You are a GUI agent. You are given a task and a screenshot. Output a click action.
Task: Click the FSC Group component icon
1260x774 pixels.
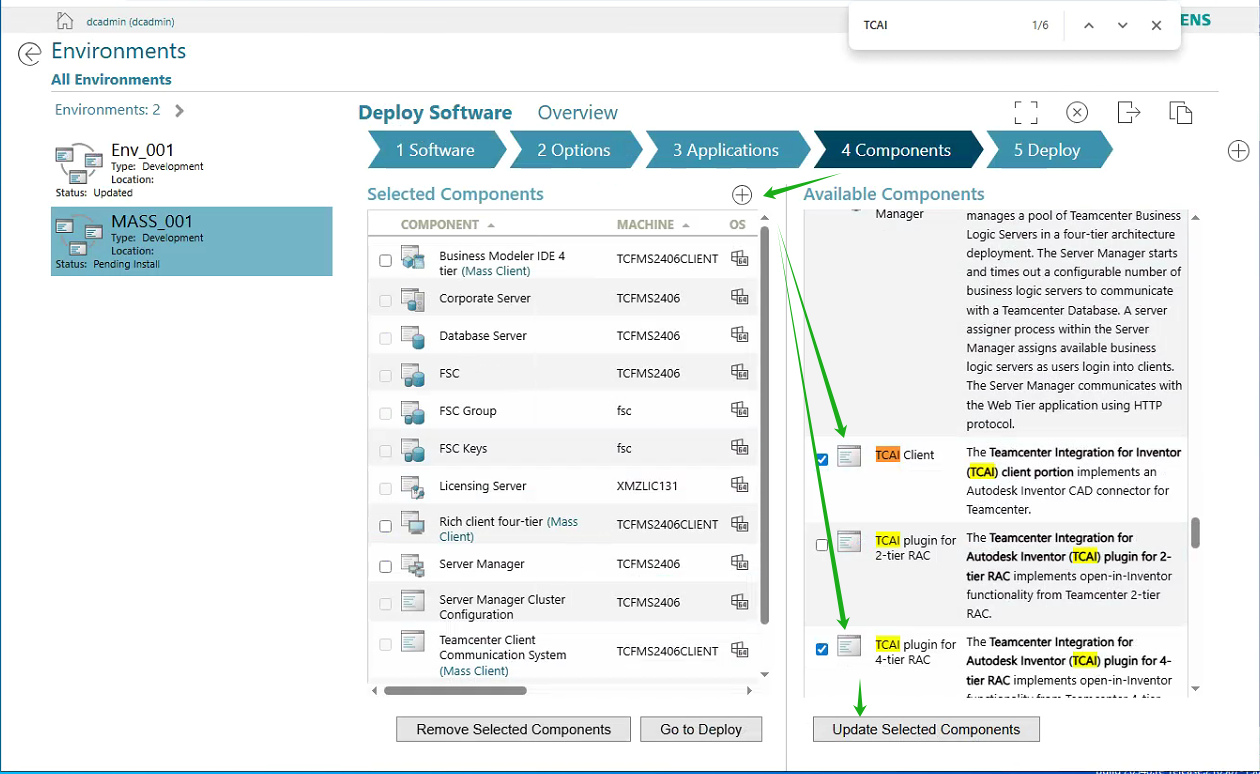(413, 411)
